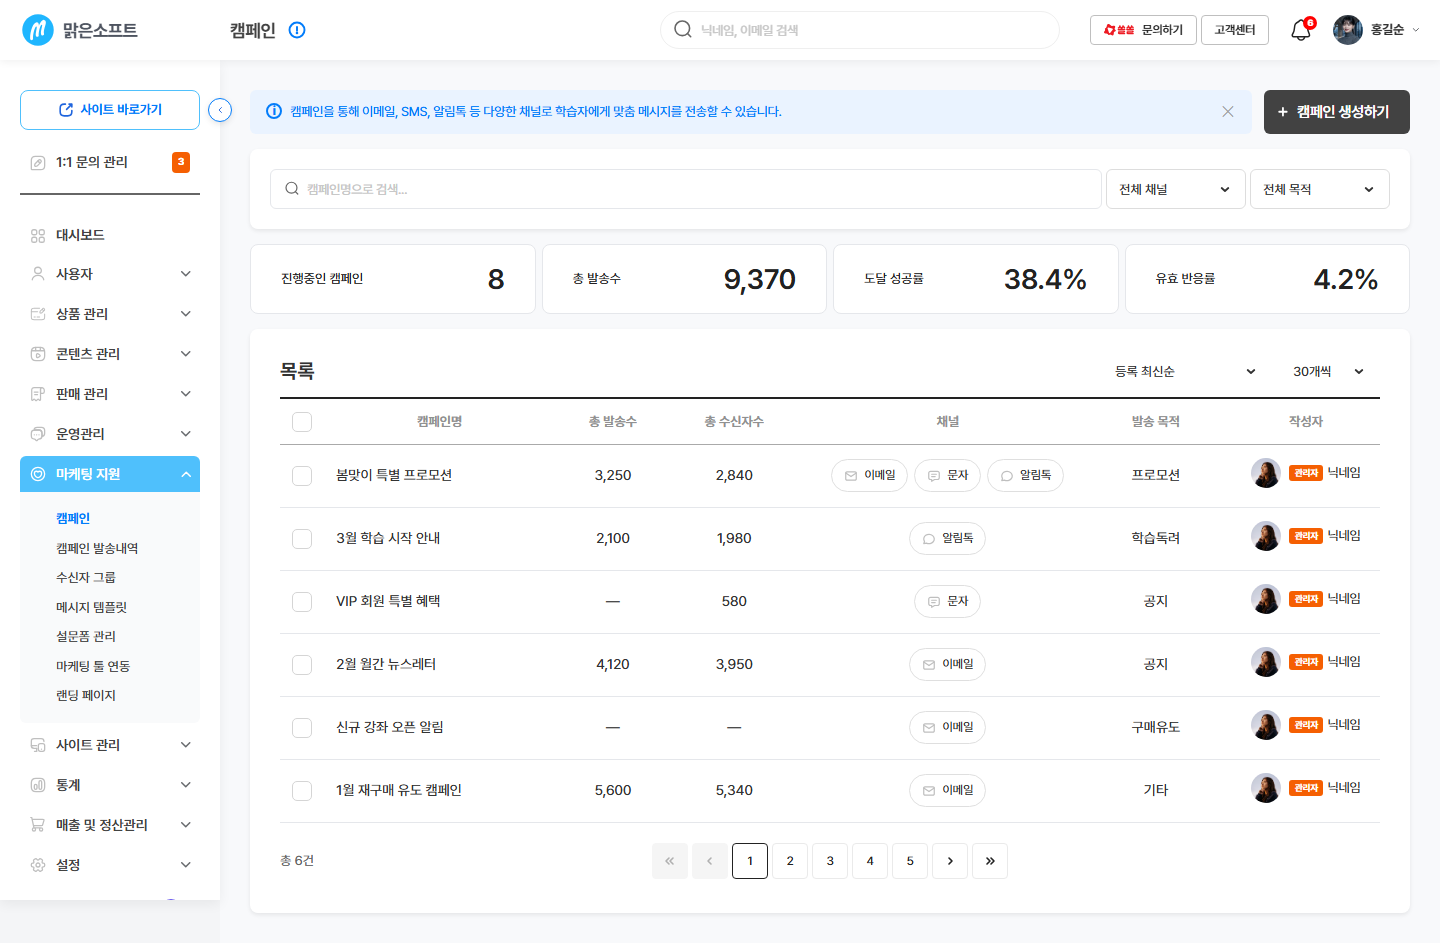Go to page 5 in pagination
This screenshot has height=943, width=1440.
(x=910, y=861)
